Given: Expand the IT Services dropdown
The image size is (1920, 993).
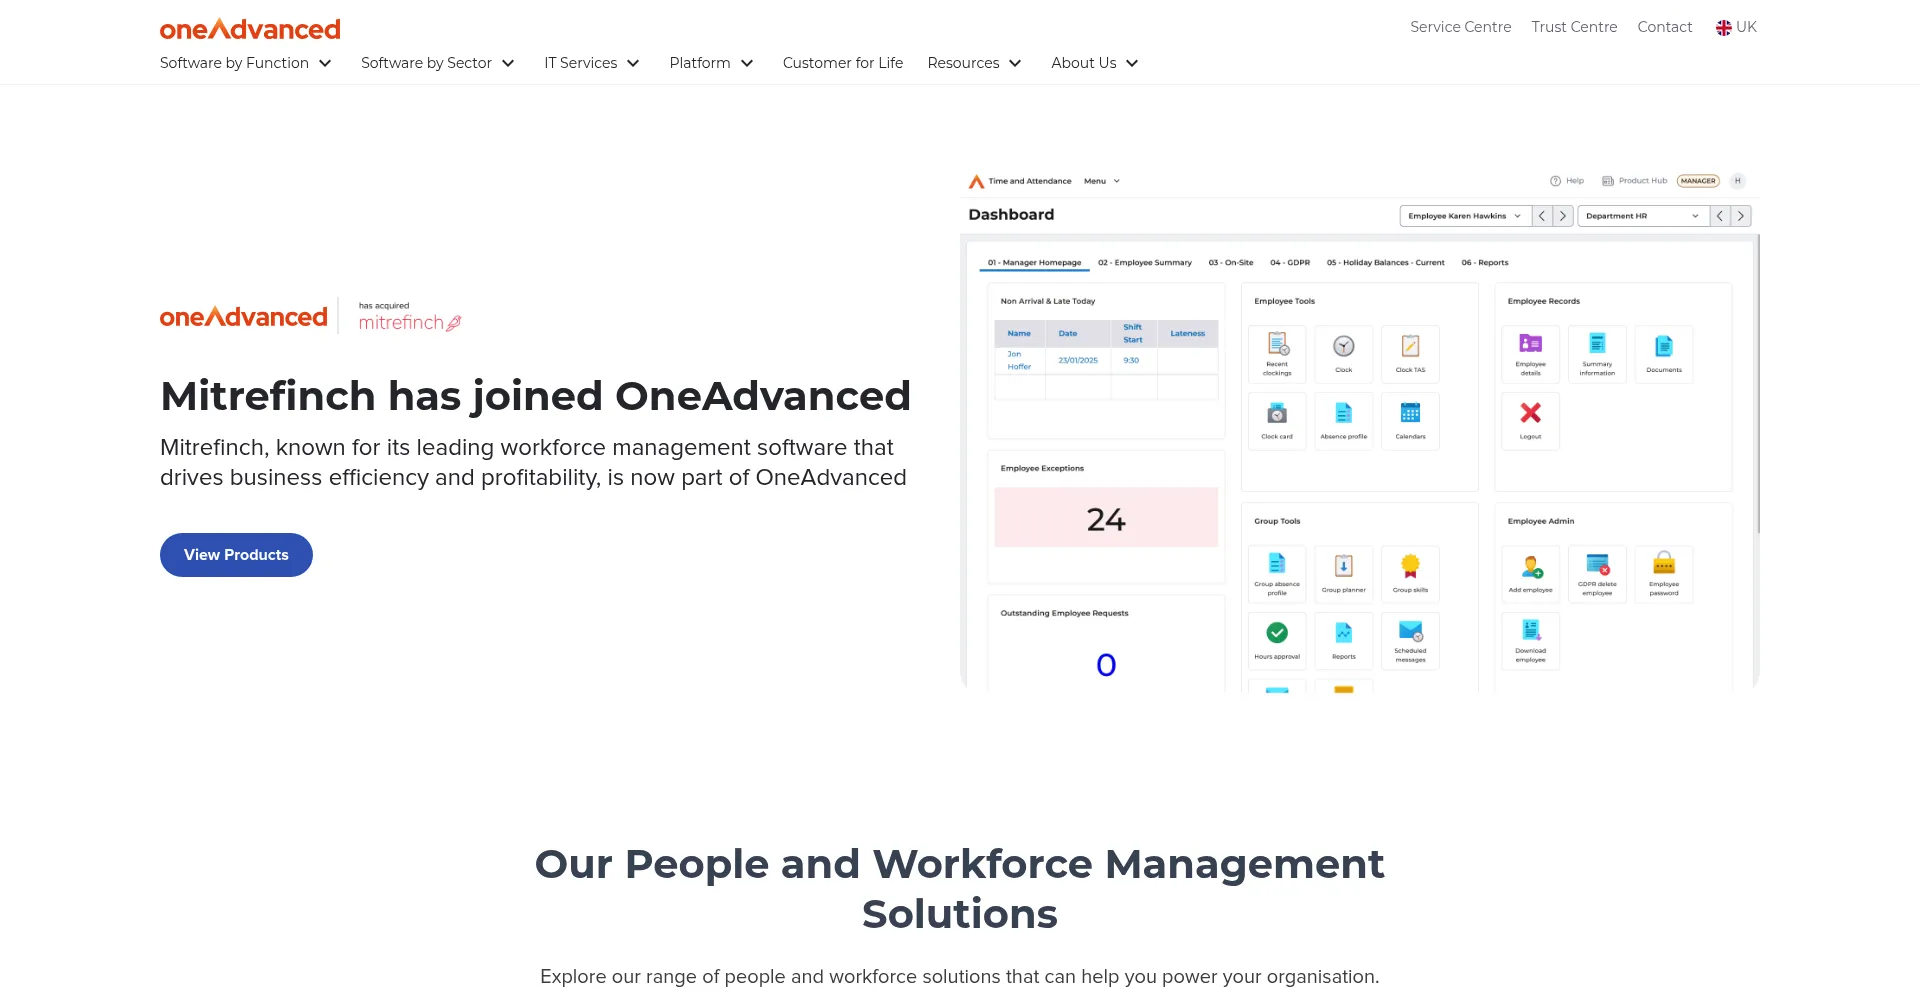Looking at the screenshot, I should pyautogui.click(x=592, y=63).
